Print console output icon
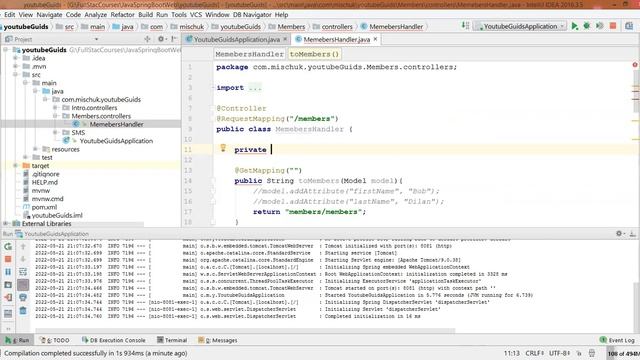Image resolution: width=640 pixels, height=360 pixels. coord(23,298)
